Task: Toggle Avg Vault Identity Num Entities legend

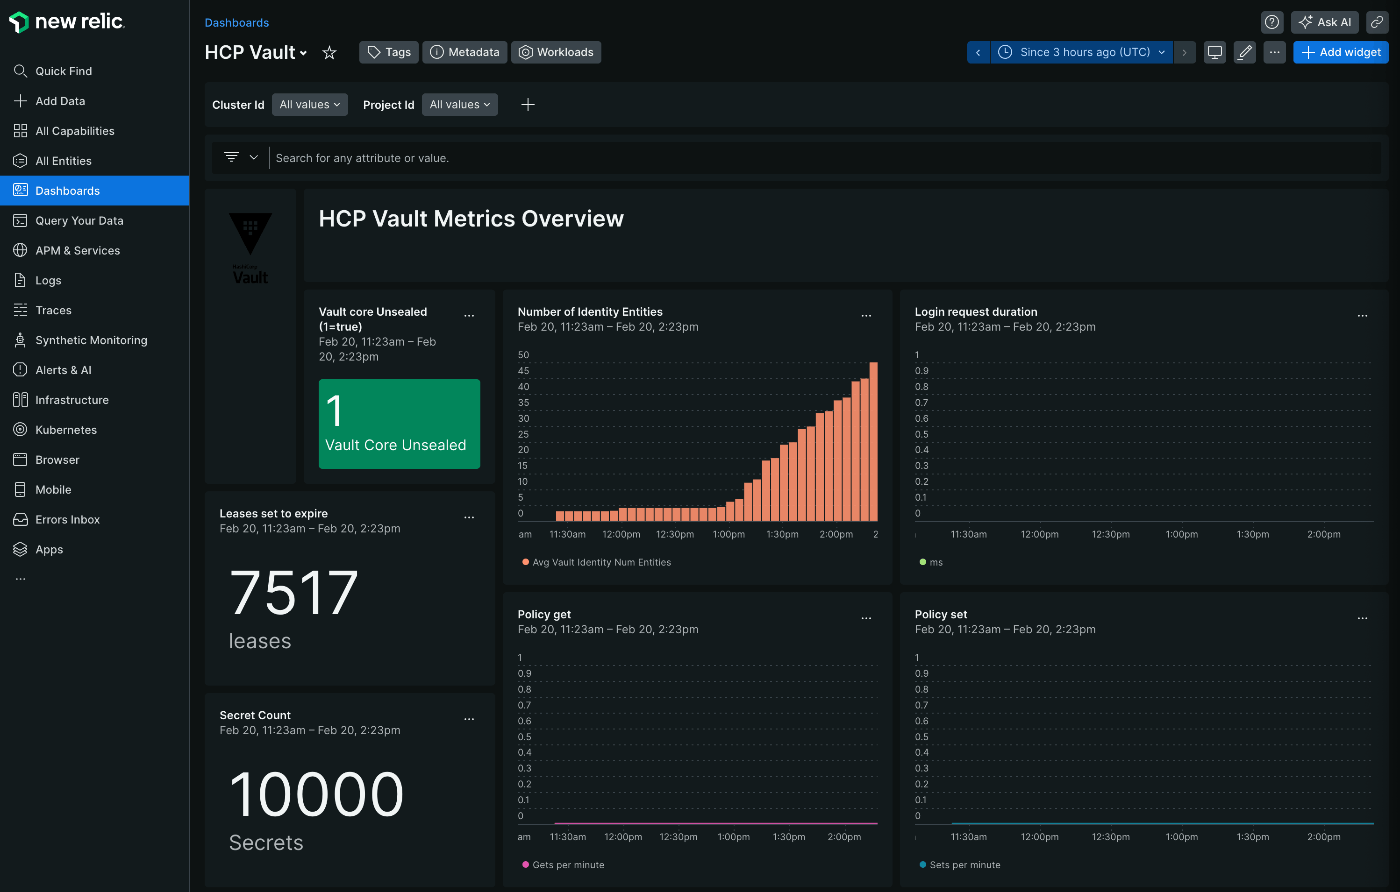Action: [597, 563]
